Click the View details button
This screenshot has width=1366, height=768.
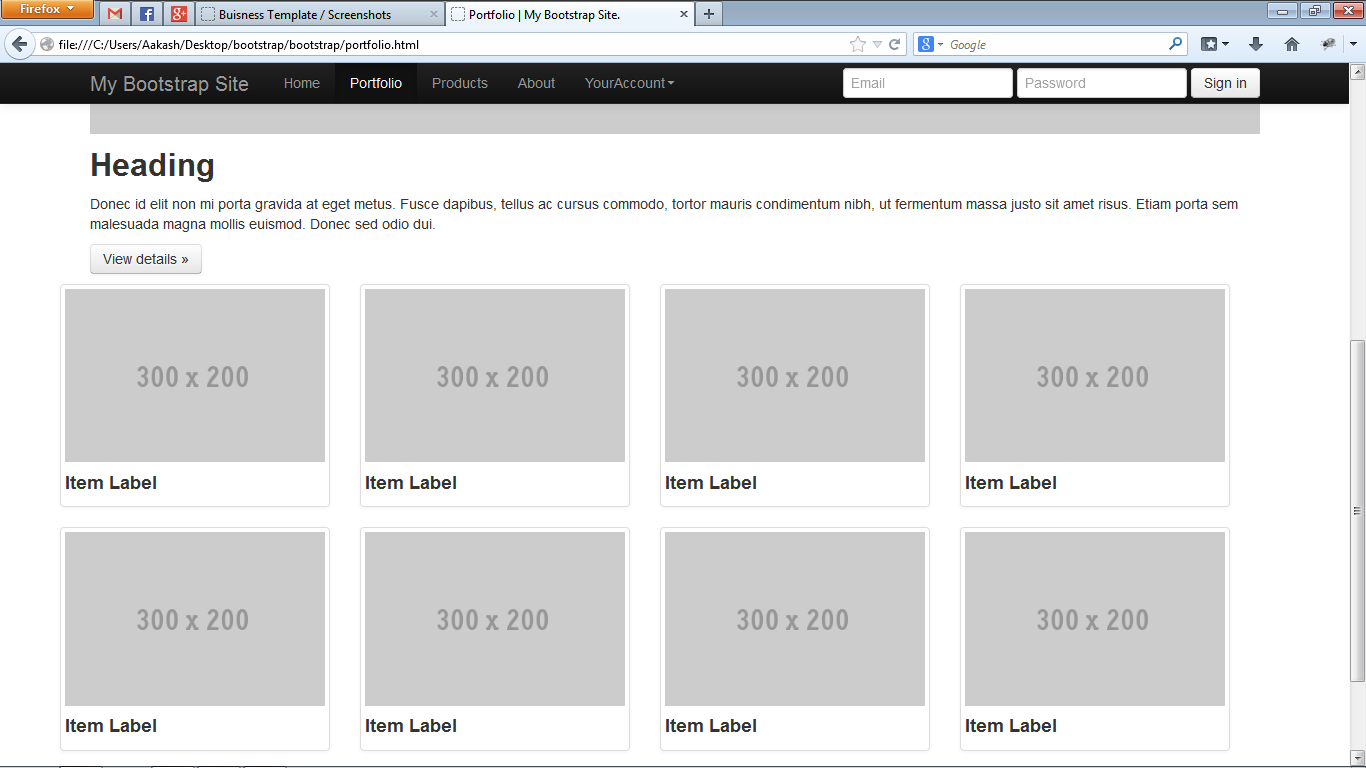click(145, 258)
